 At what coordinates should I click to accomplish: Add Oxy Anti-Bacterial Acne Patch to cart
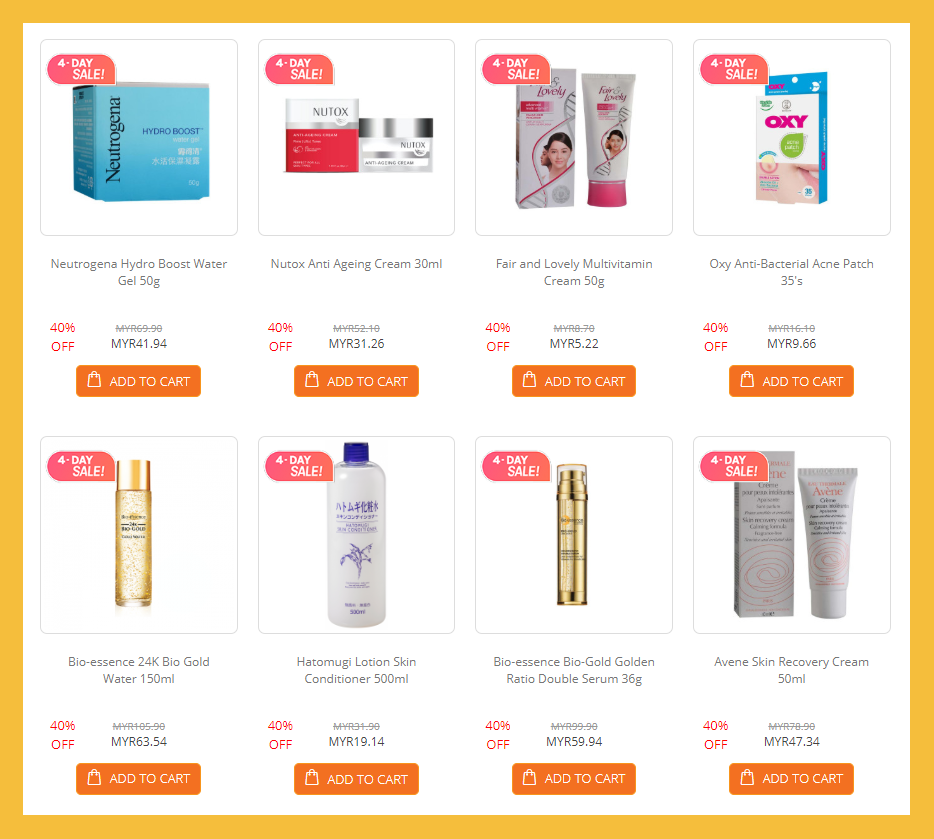(791, 380)
